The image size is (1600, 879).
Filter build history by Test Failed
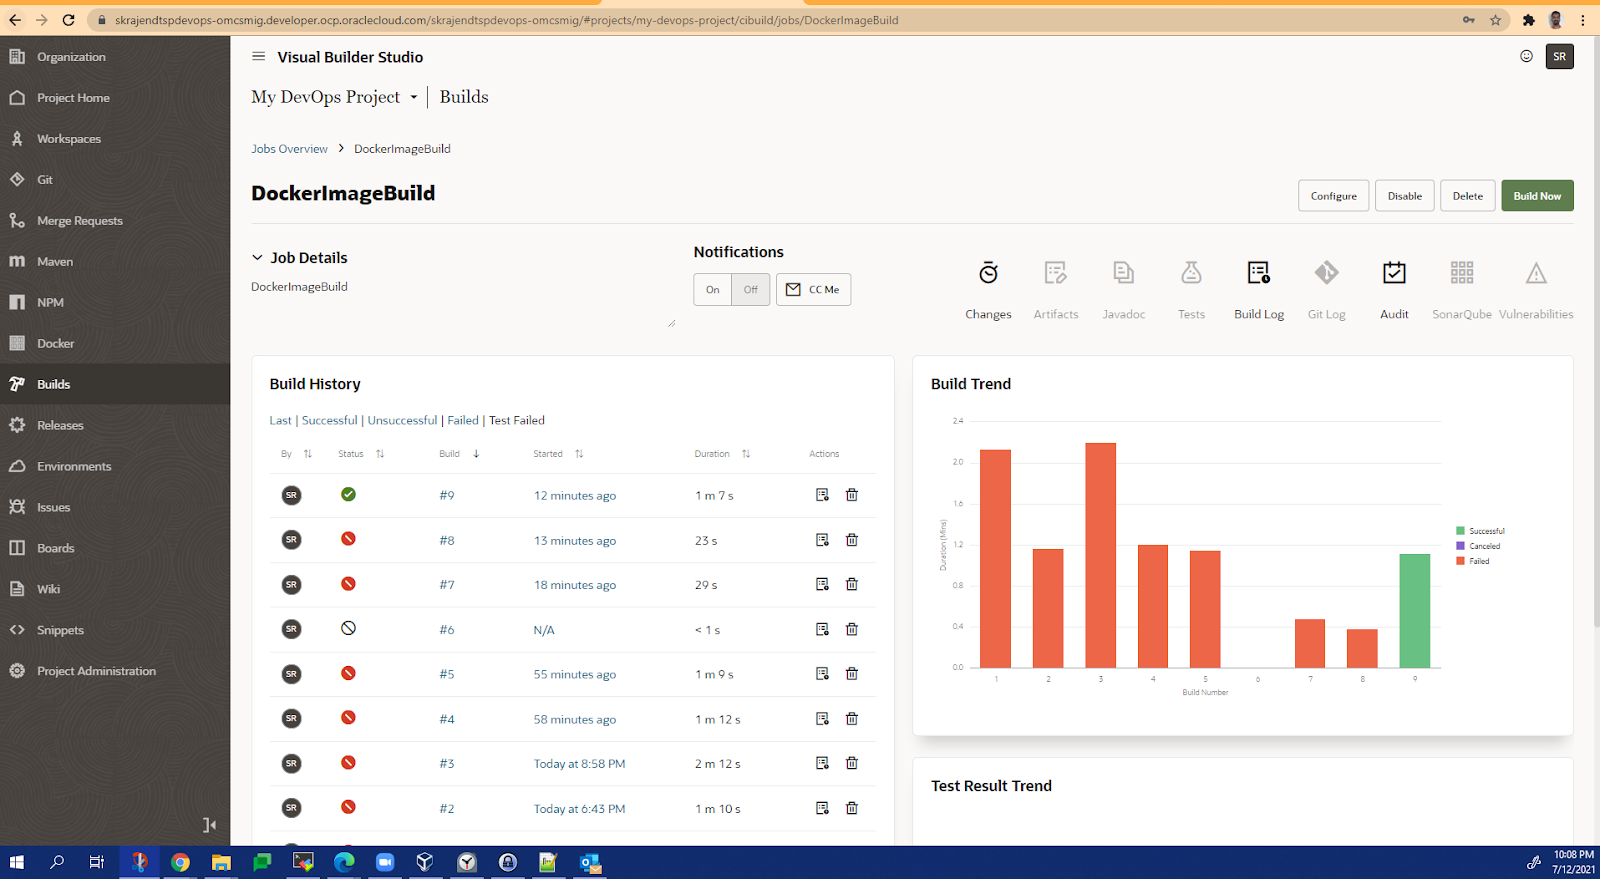517,420
